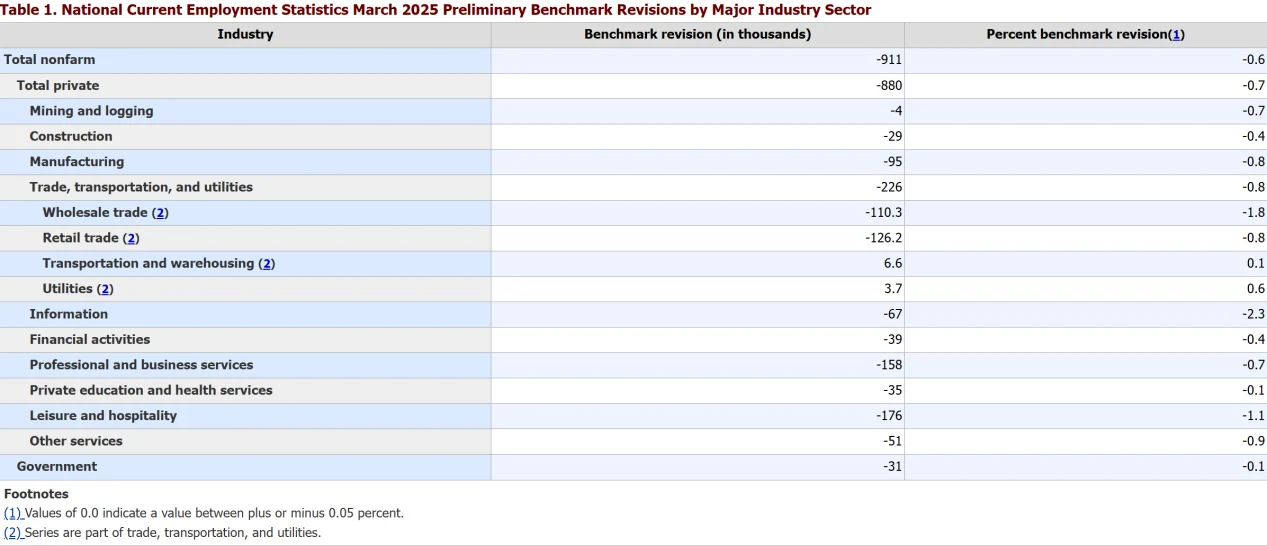Select the -0.9 percent for Other services

(x=1253, y=441)
